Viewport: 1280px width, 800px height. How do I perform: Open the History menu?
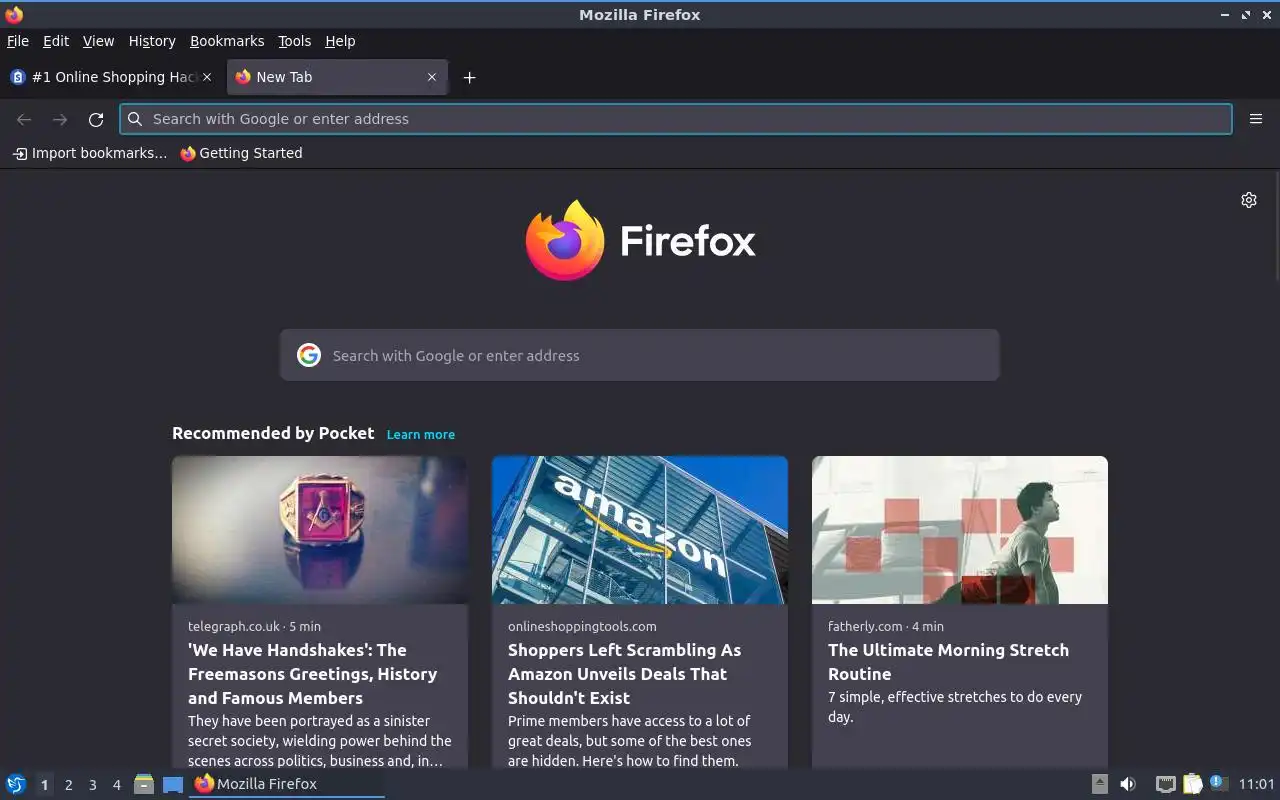click(x=152, y=41)
